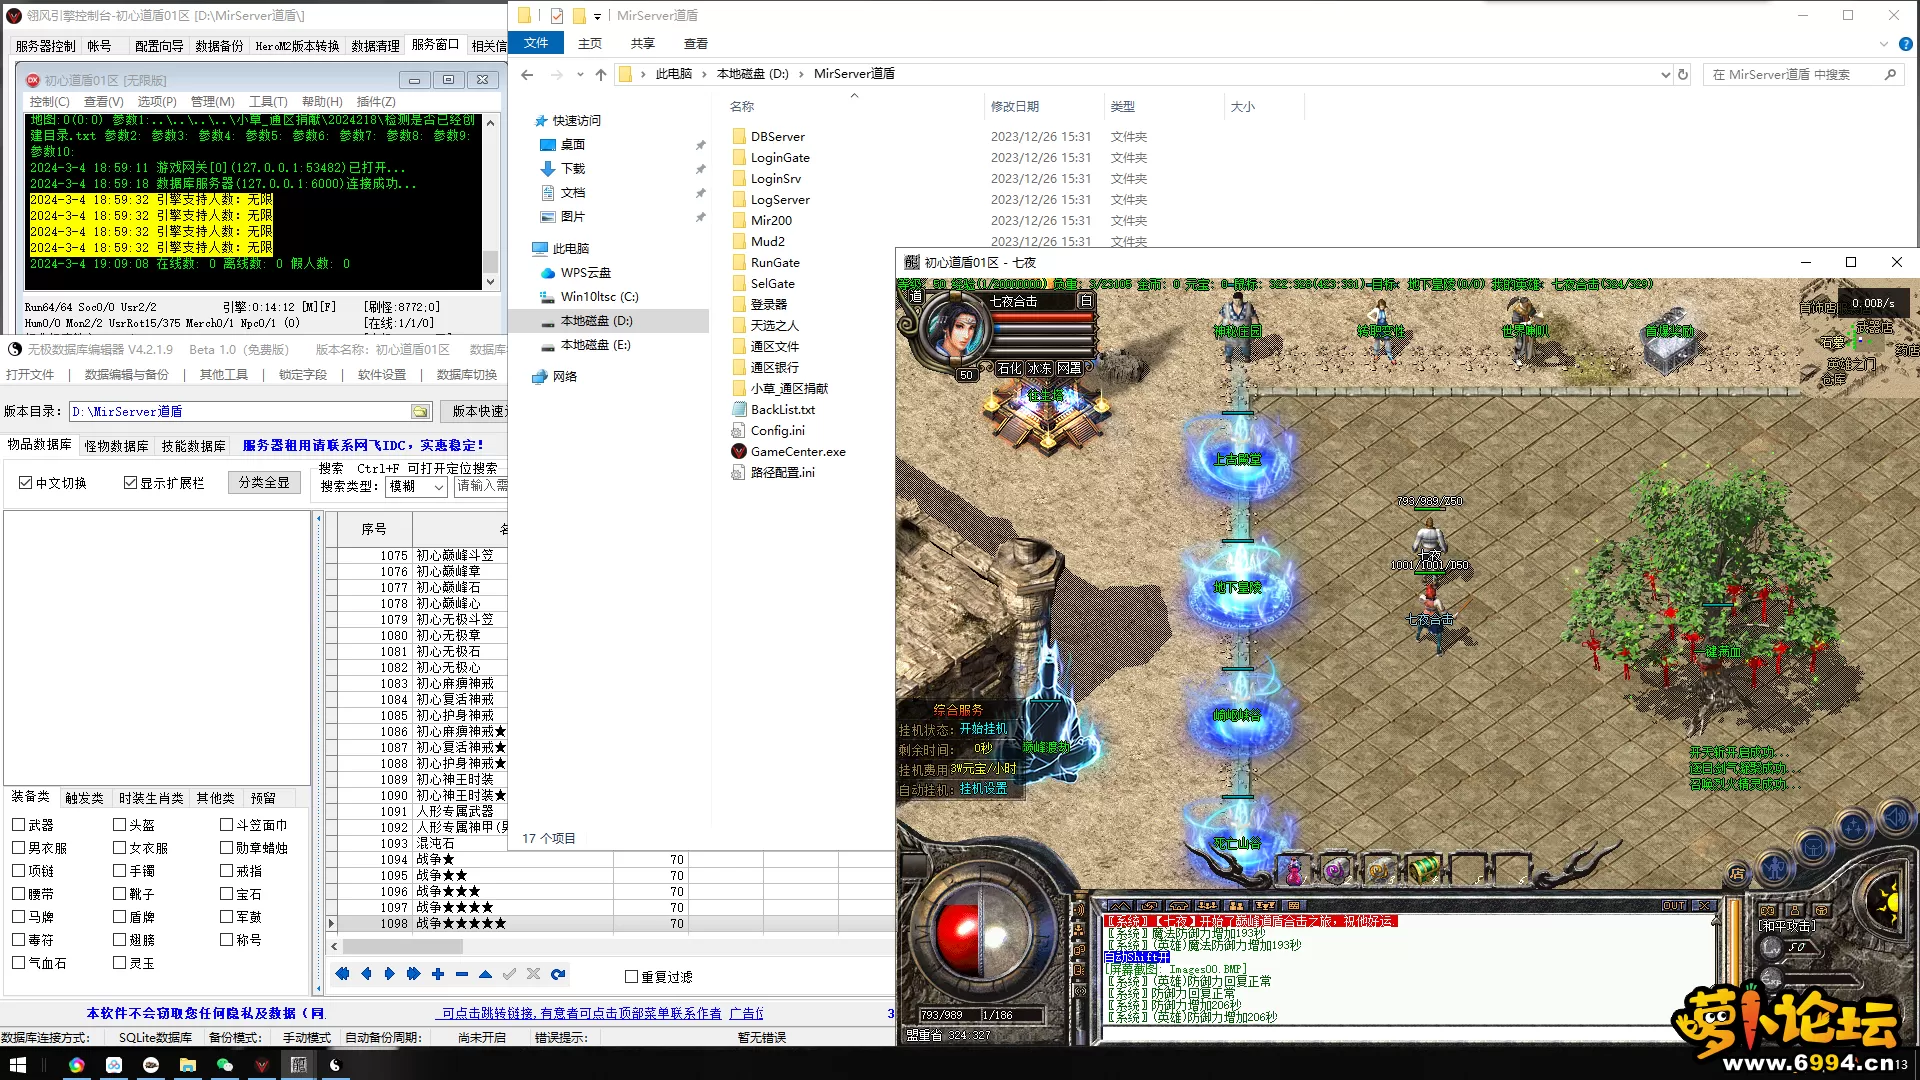Browse for version directory folder icon
The image size is (1920, 1080).
[x=420, y=412]
